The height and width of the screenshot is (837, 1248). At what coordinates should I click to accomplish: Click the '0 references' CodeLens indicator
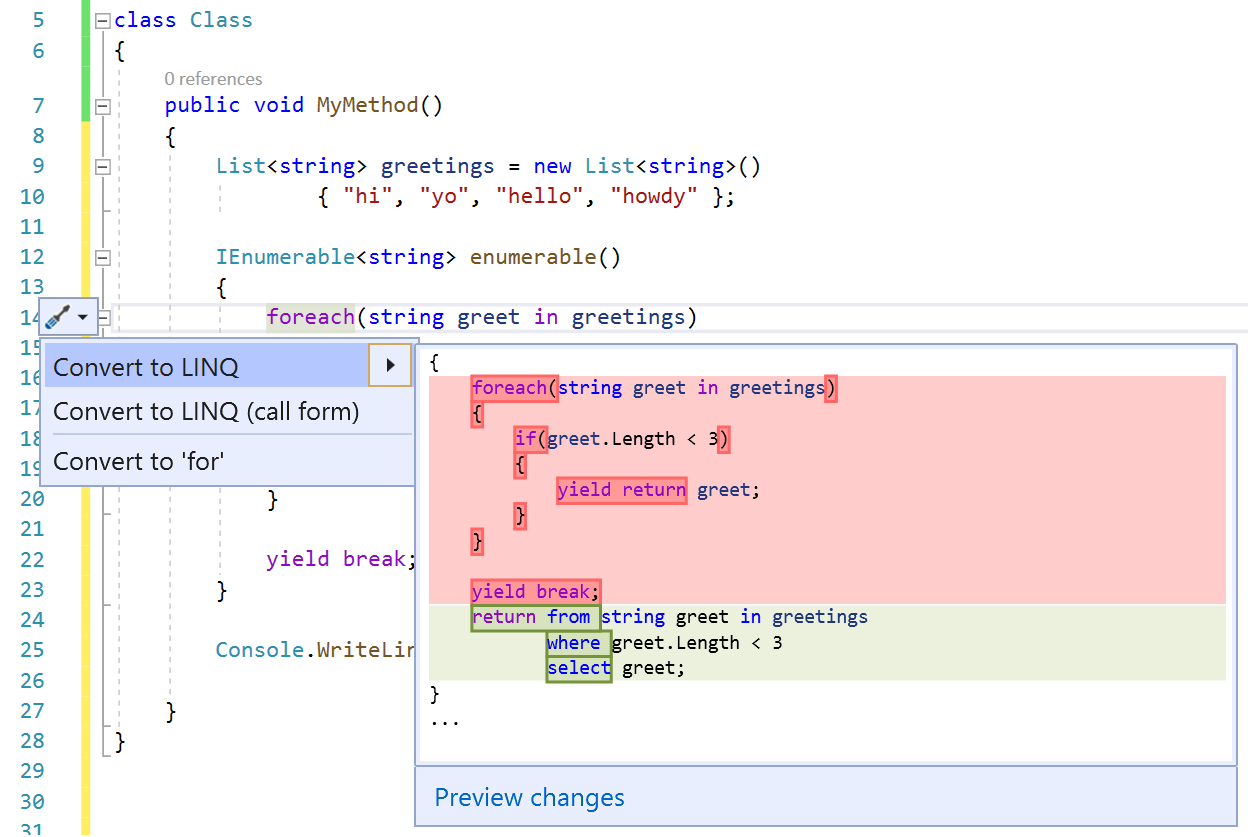coord(212,78)
